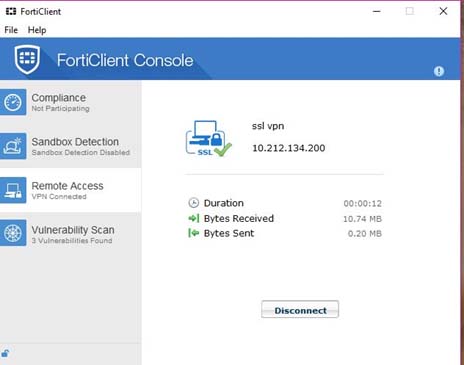Click the FortiClient title bar app icon

click(11, 11)
